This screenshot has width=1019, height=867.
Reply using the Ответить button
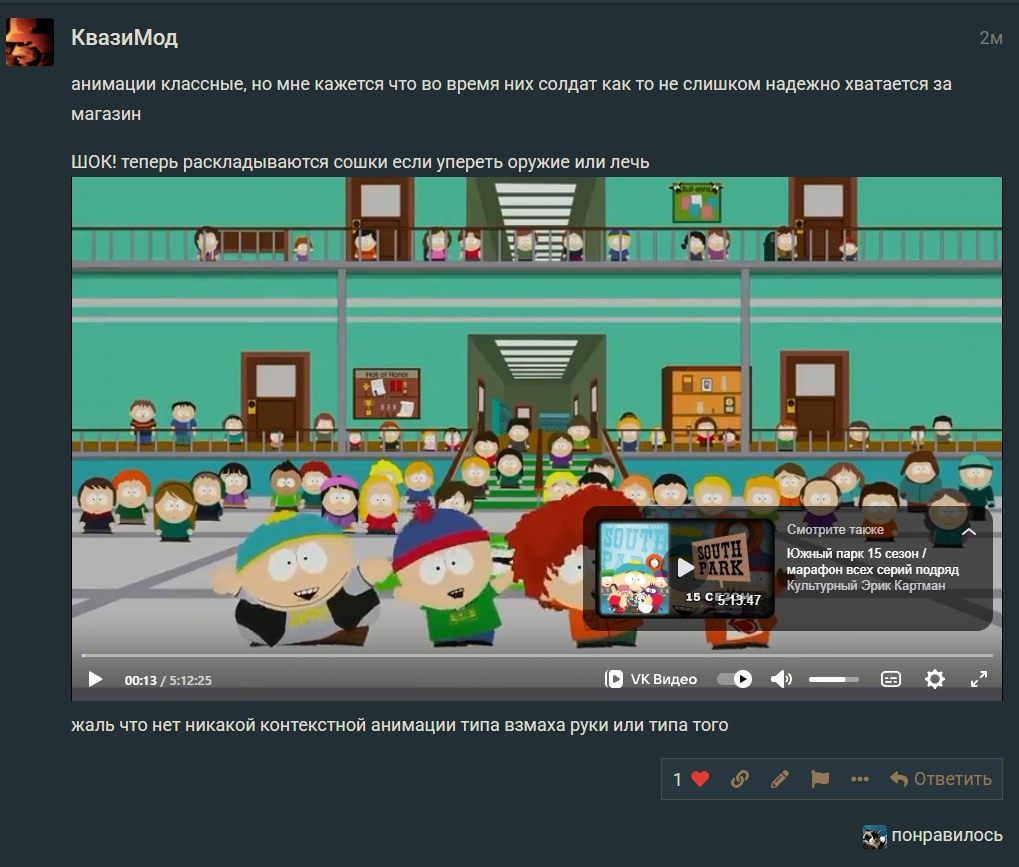(940, 779)
